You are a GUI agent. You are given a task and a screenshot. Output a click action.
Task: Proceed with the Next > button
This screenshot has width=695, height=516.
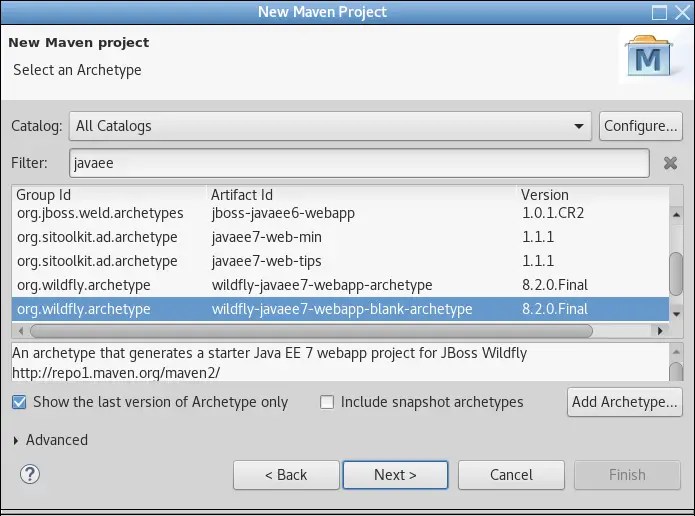[x=395, y=475]
